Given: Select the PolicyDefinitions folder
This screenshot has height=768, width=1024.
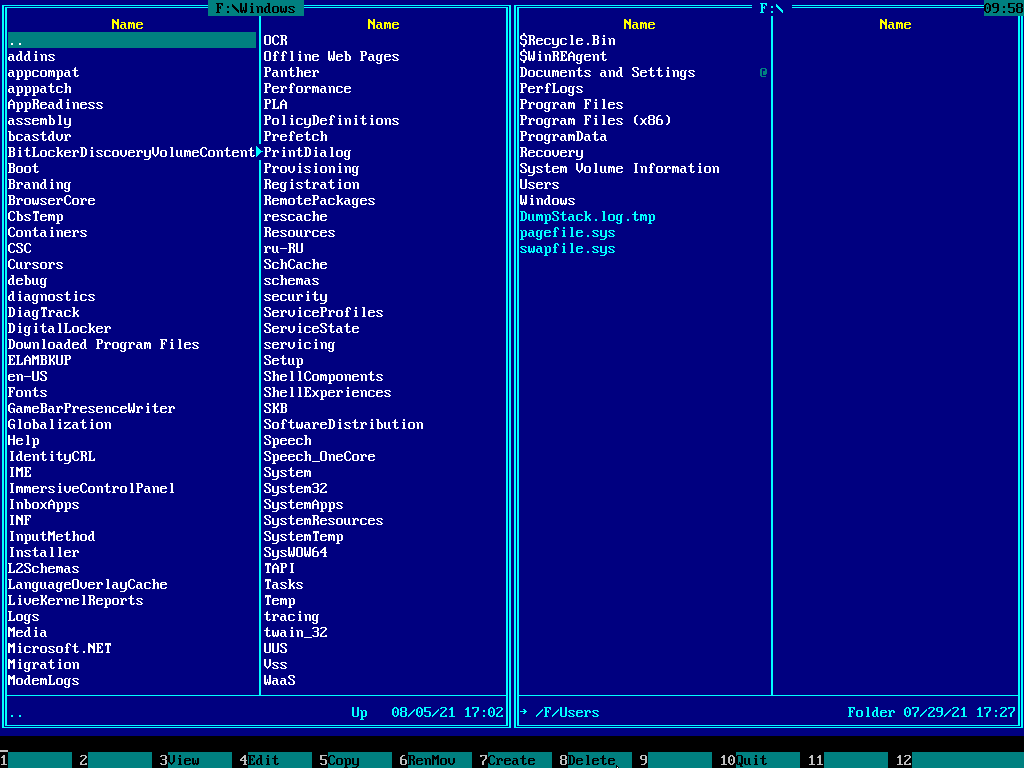Looking at the screenshot, I should 331,121.
